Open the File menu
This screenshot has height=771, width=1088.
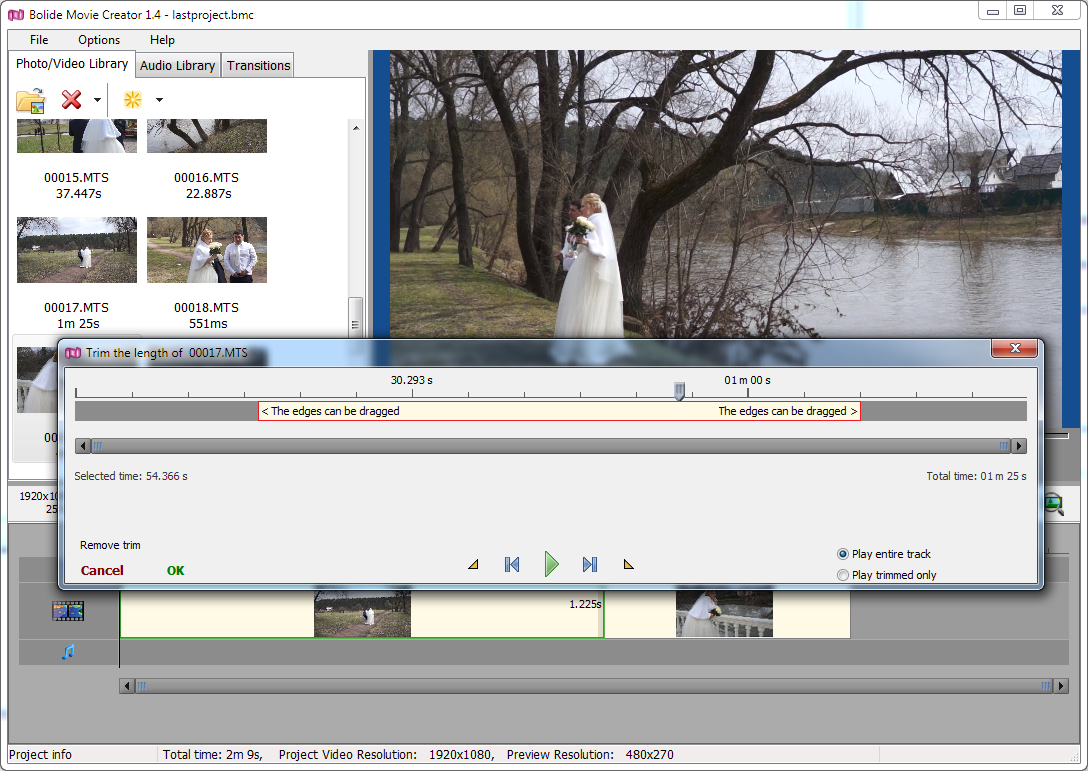click(x=39, y=40)
